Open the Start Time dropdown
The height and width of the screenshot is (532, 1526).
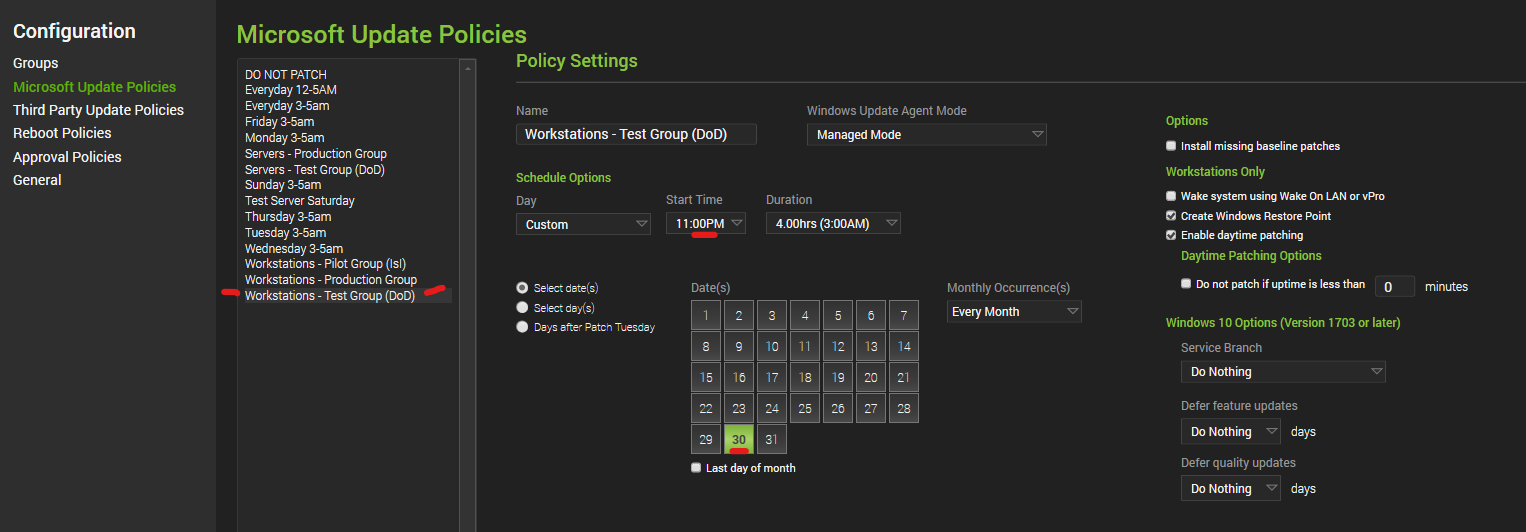(x=705, y=223)
